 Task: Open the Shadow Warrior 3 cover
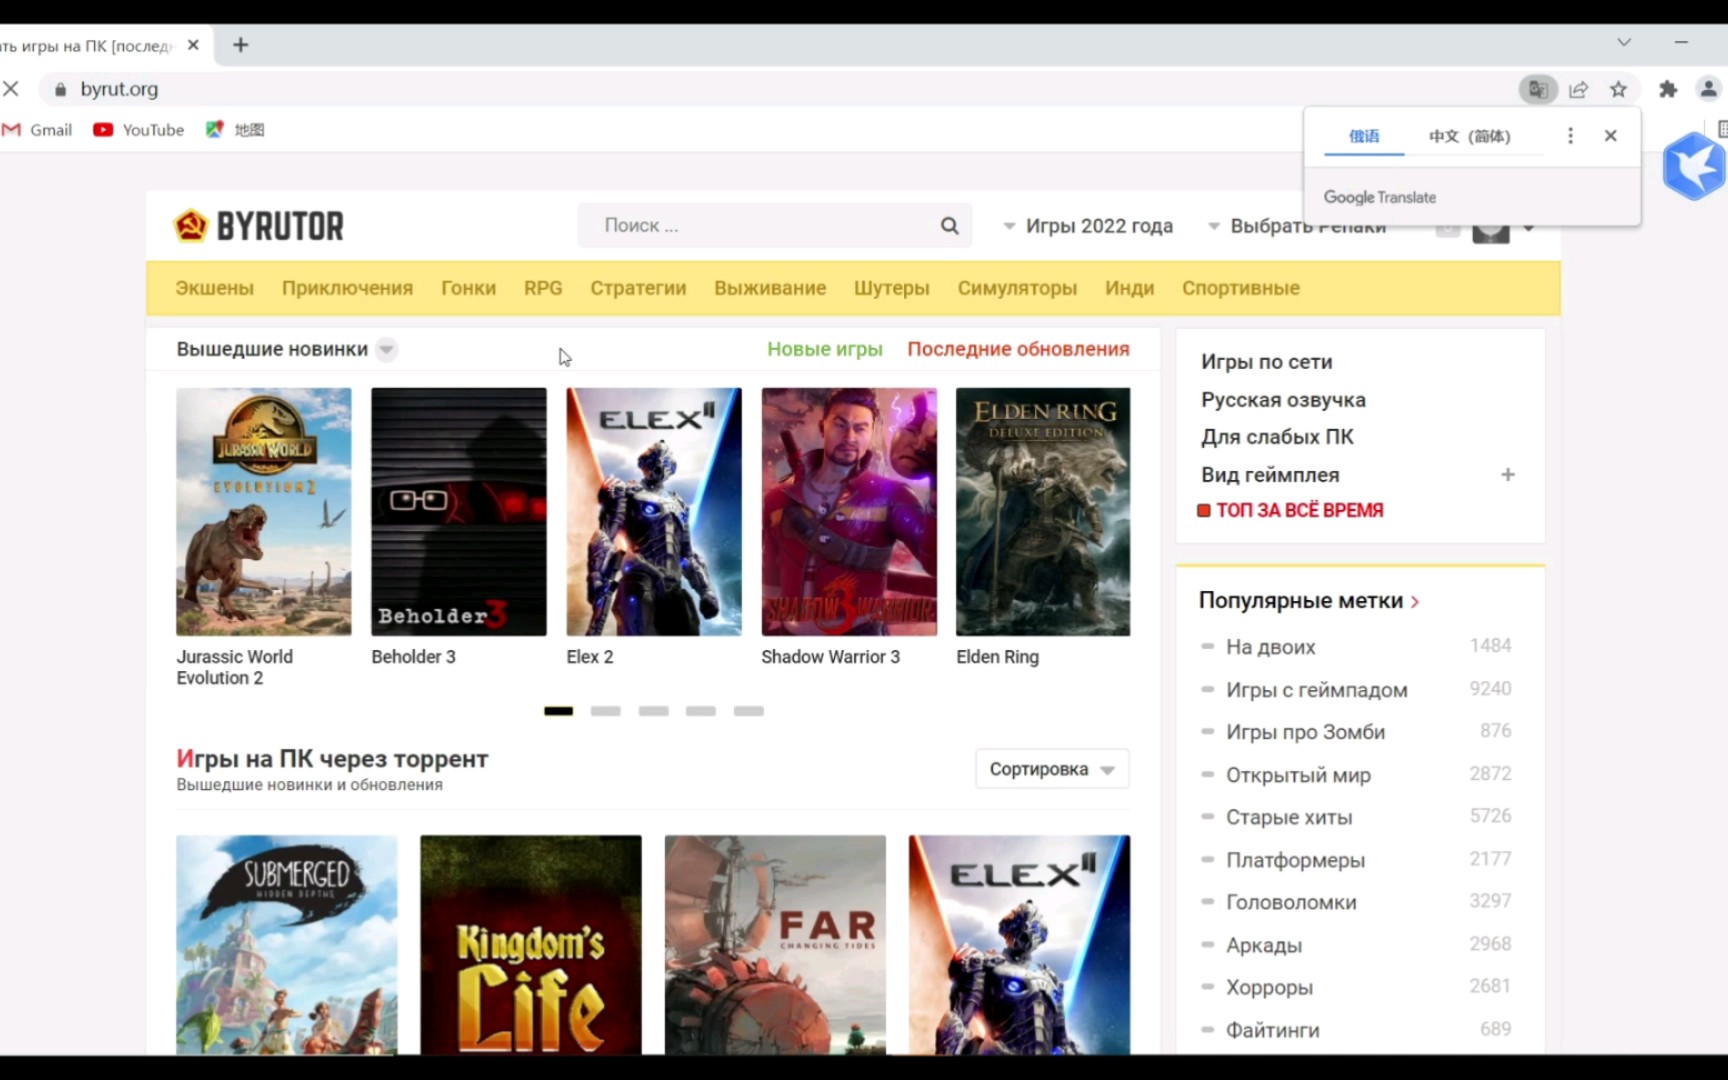click(x=849, y=511)
